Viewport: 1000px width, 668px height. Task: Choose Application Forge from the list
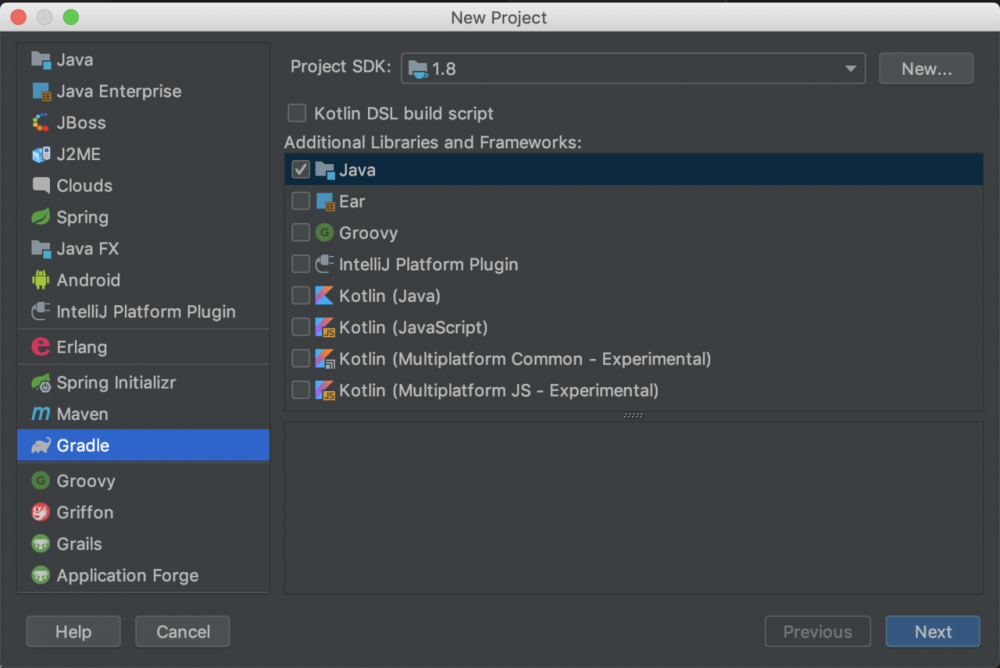pyautogui.click(x=127, y=576)
